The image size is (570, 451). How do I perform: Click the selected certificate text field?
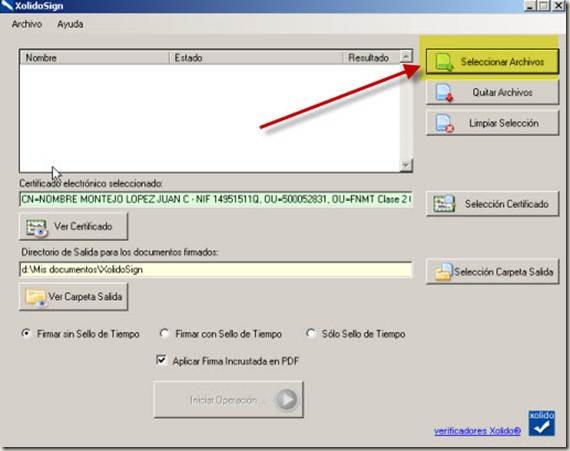[216, 200]
